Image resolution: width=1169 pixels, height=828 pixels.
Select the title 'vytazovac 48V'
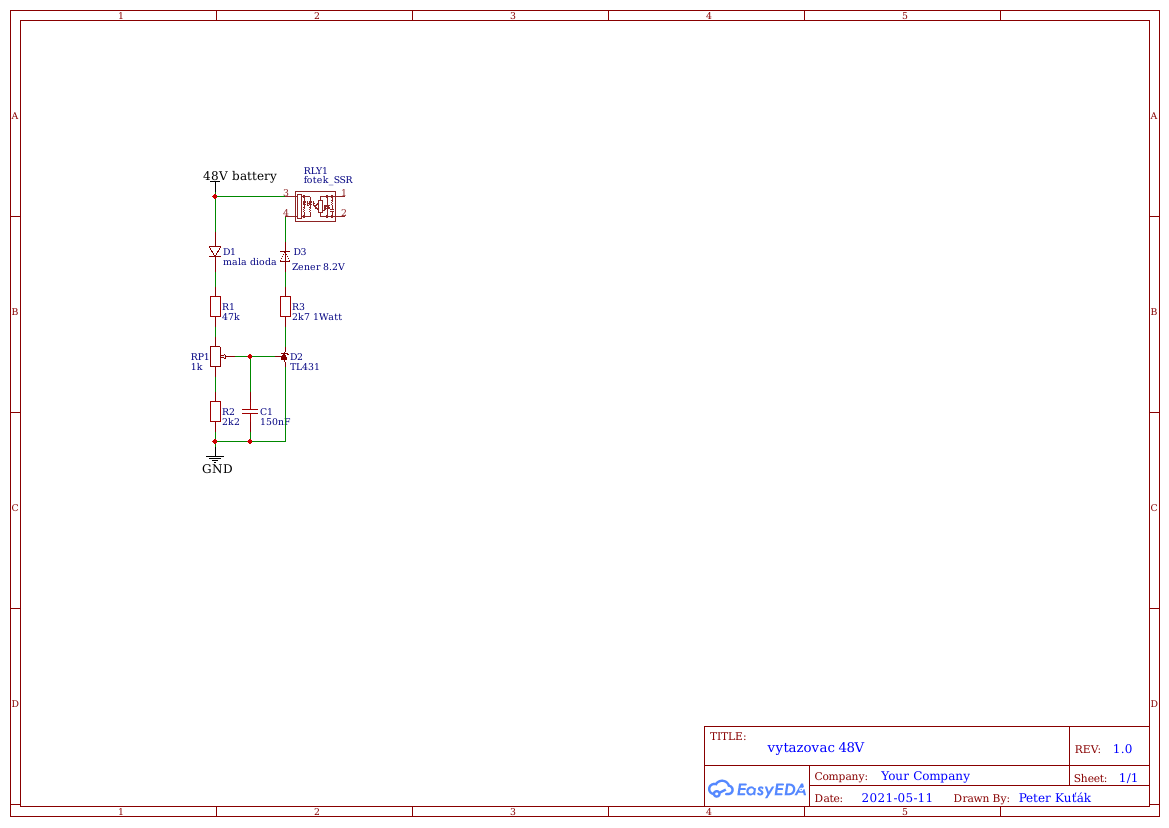pos(816,748)
